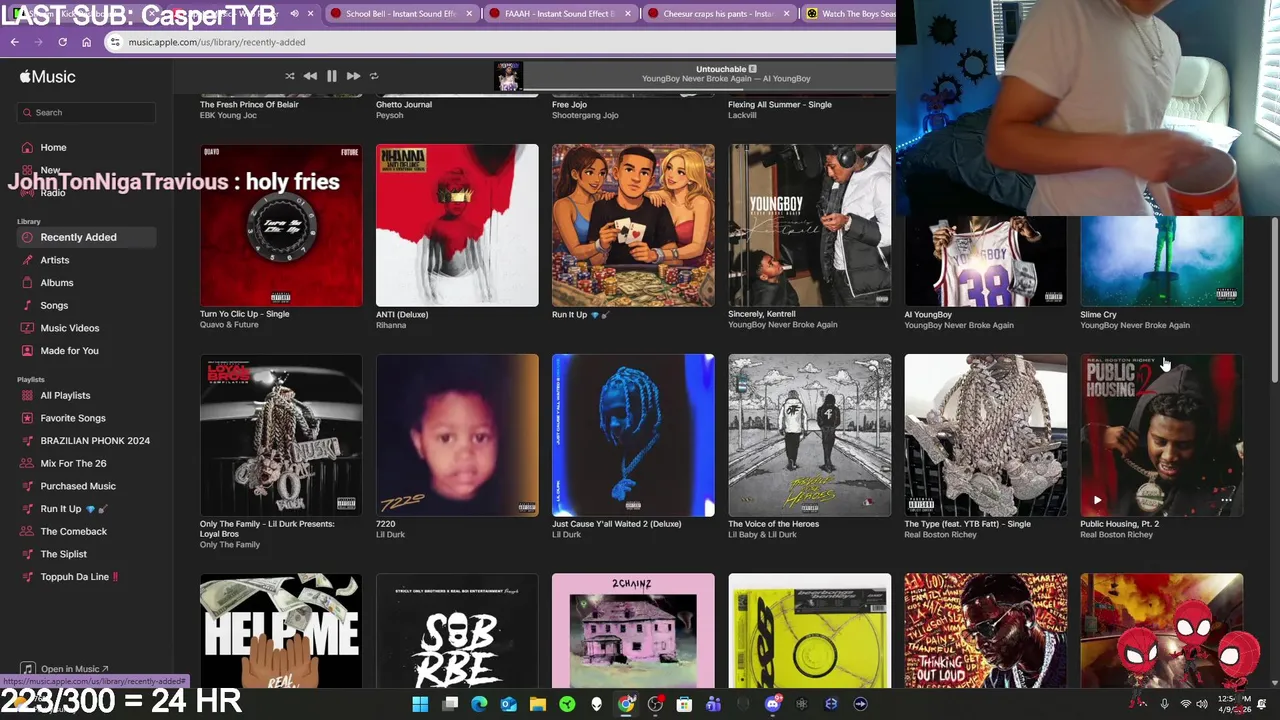Open The Voice of the Heroes cover
This screenshot has width=1280, height=720.
(x=809, y=435)
